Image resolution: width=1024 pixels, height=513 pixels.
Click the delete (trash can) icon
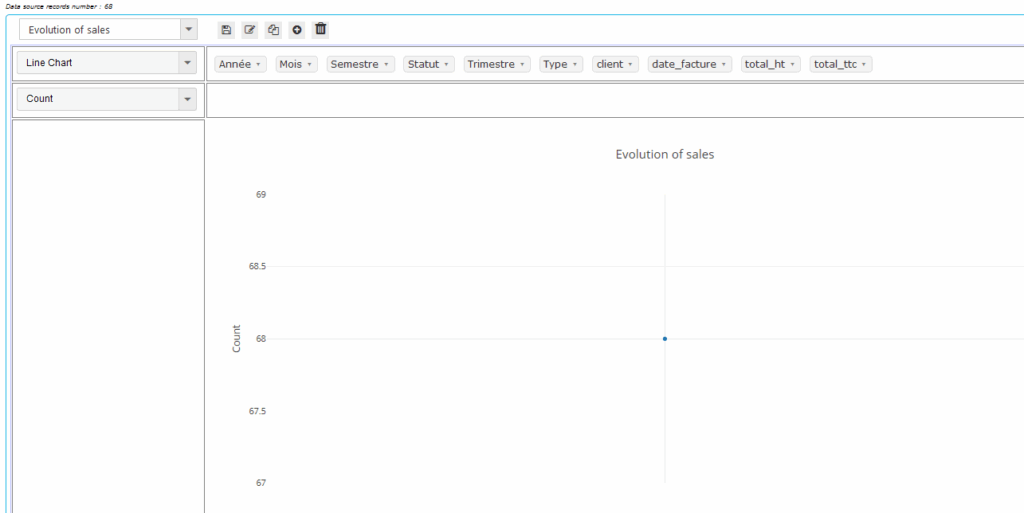[321, 29]
